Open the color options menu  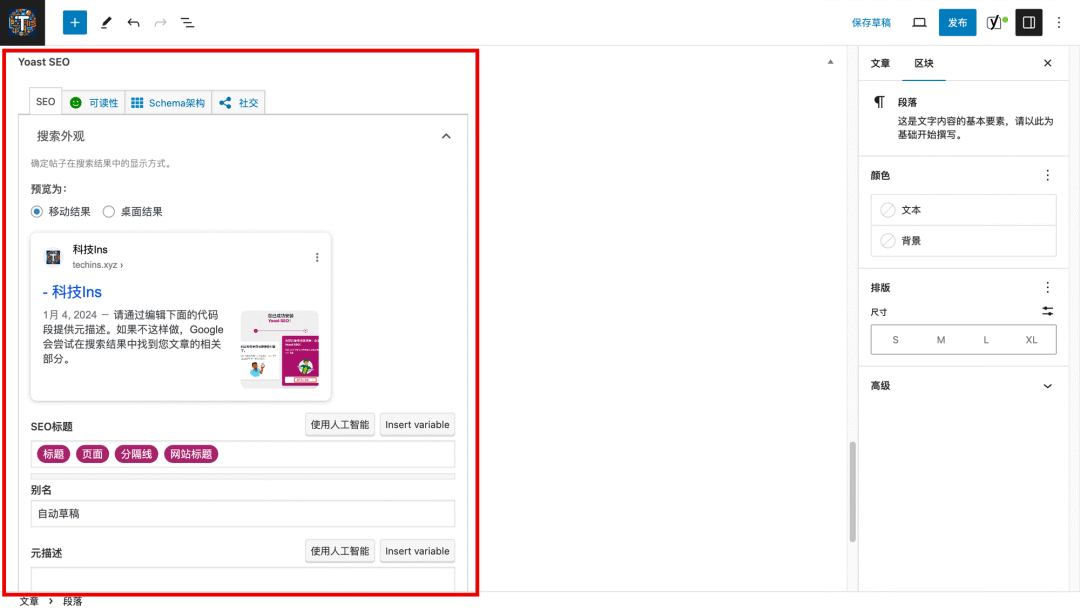point(1048,176)
